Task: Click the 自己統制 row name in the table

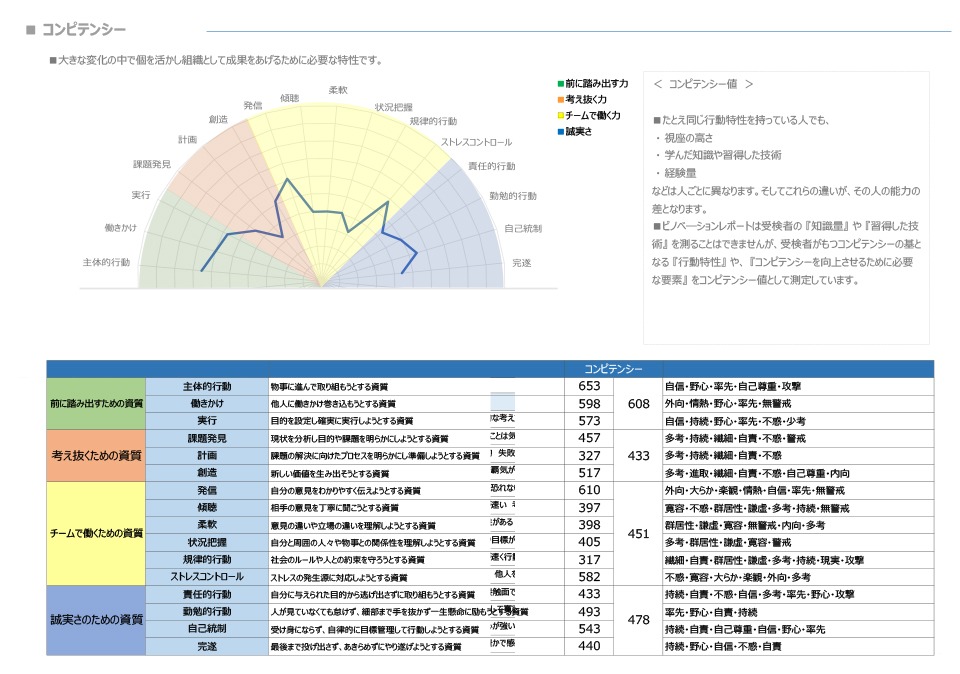Action: 207,629
